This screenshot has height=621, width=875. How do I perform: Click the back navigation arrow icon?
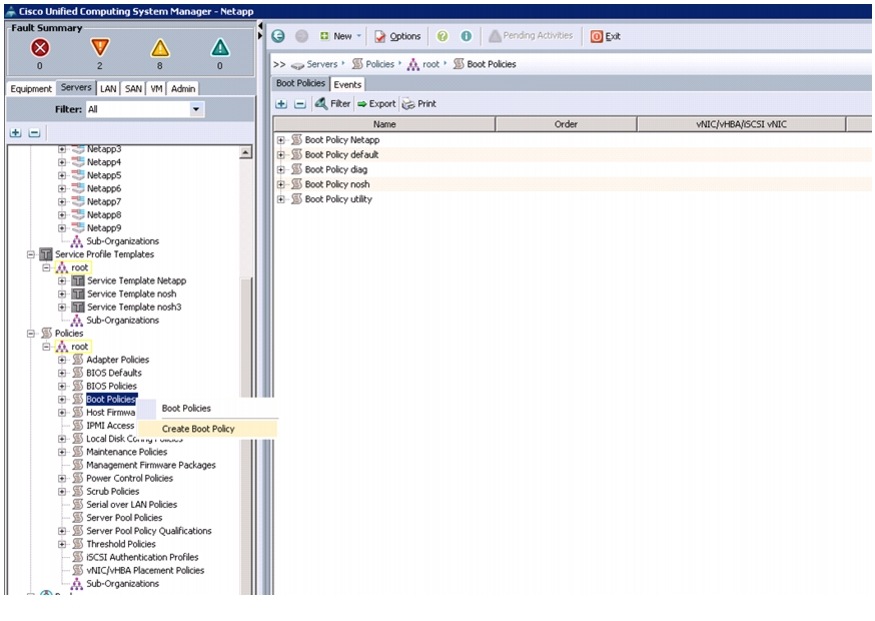tap(279, 36)
